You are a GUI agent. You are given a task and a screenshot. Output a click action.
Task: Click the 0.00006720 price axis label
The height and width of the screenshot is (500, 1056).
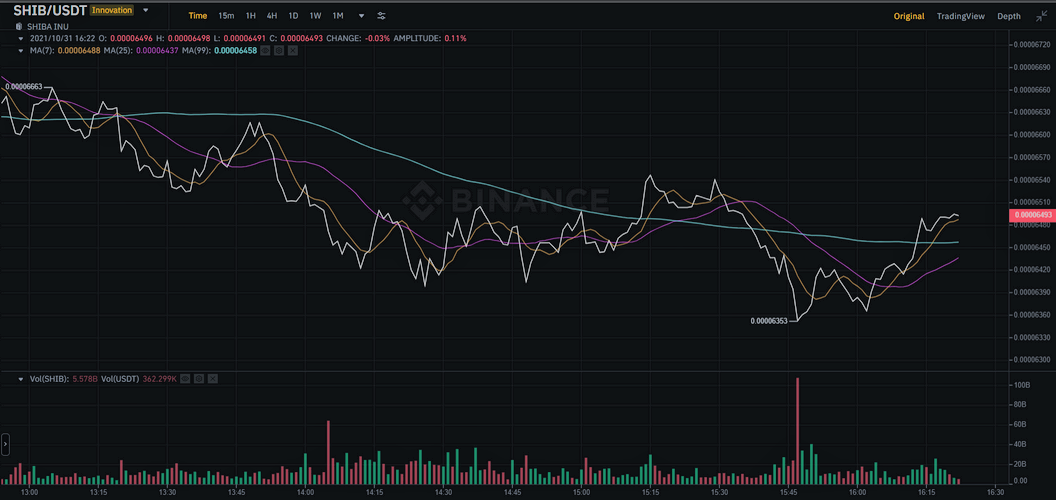click(1032, 44)
